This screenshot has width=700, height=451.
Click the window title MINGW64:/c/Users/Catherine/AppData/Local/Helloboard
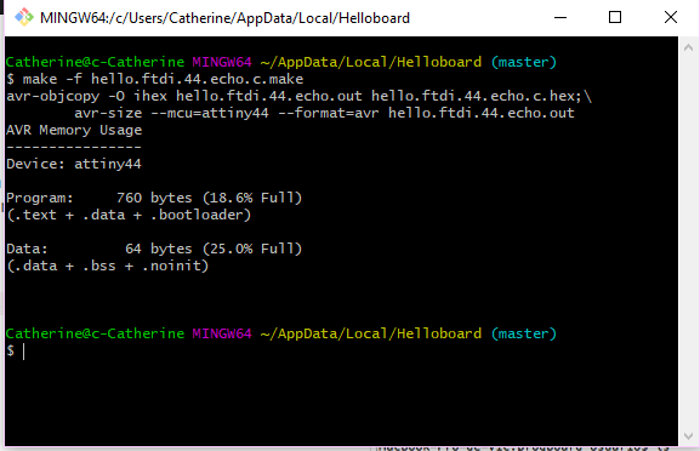[x=225, y=18]
